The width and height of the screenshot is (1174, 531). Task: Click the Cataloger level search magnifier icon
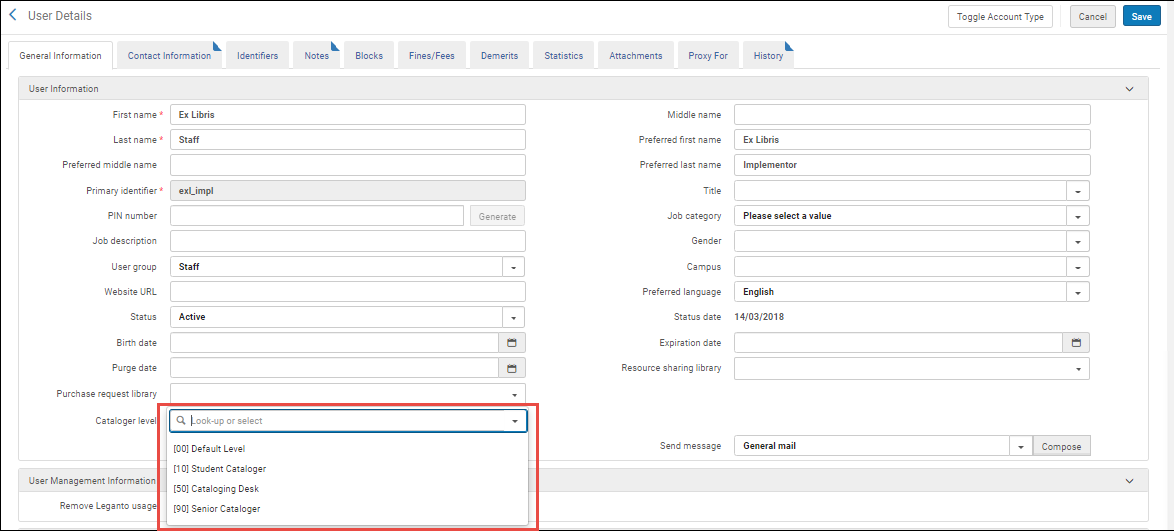(181, 421)
